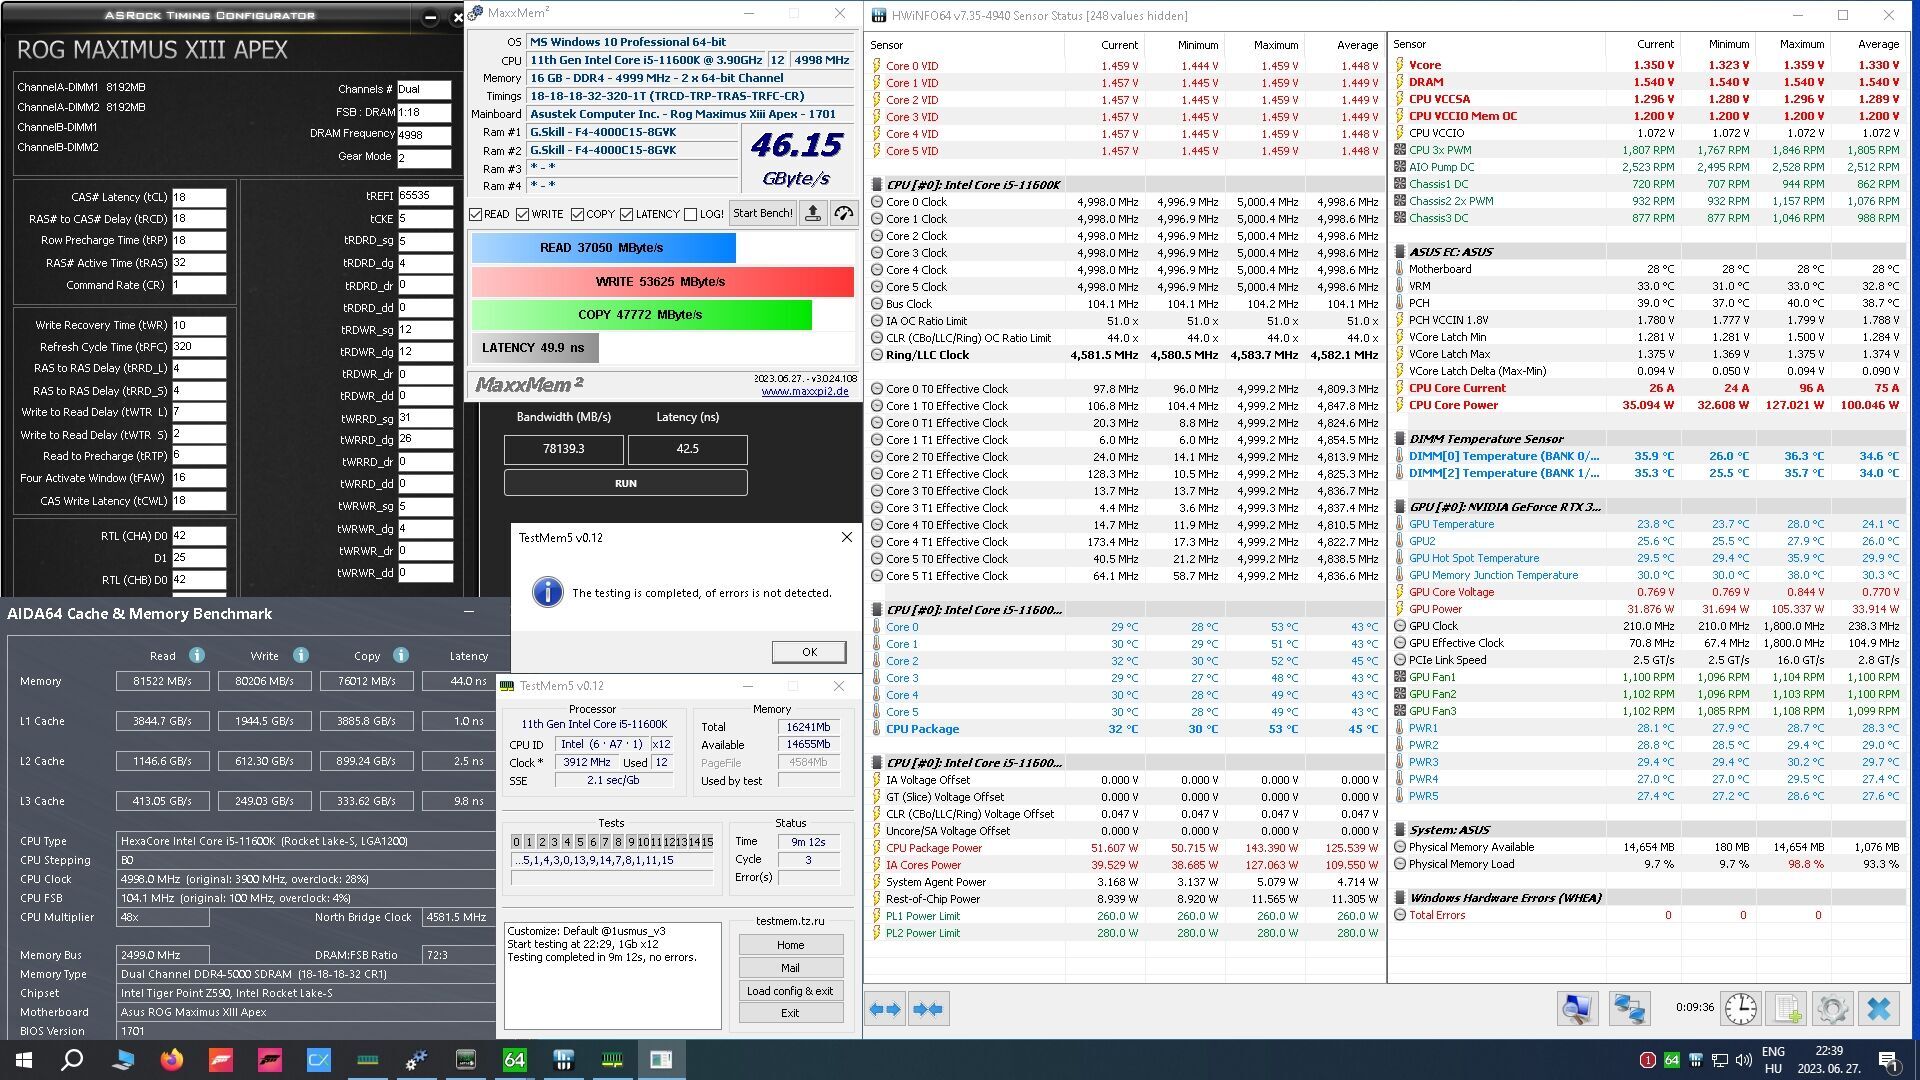Click HWiNFO expand columns double-arrow icon

point(885,1009)
